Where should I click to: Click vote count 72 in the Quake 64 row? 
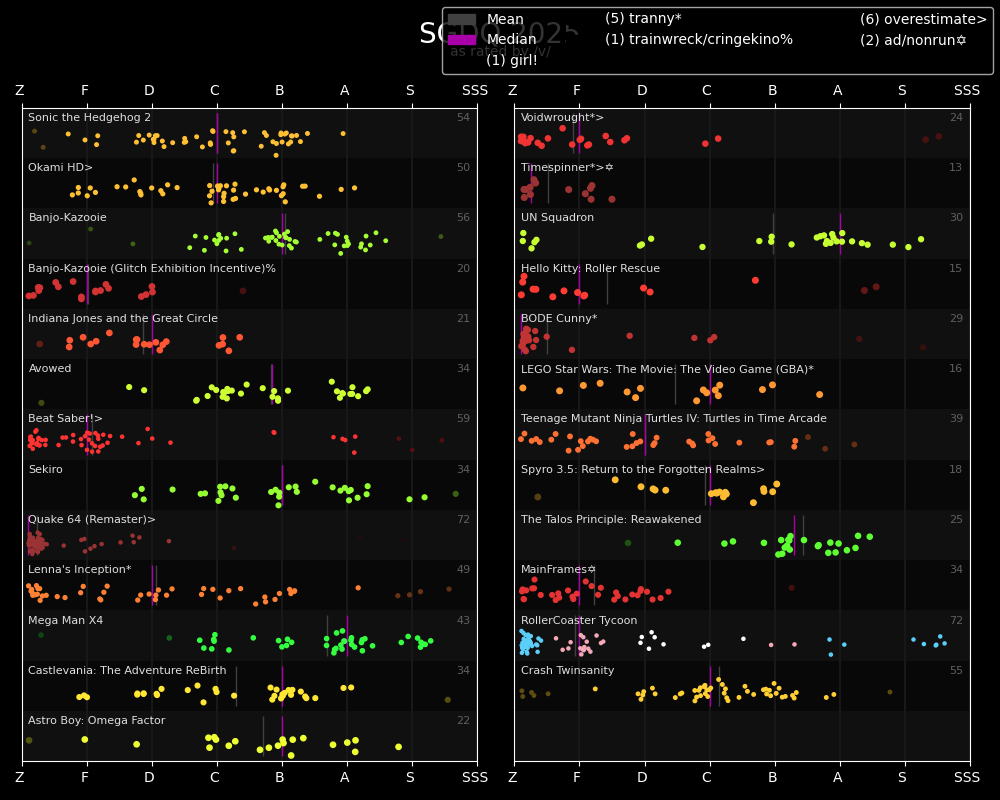pos(463,519)
